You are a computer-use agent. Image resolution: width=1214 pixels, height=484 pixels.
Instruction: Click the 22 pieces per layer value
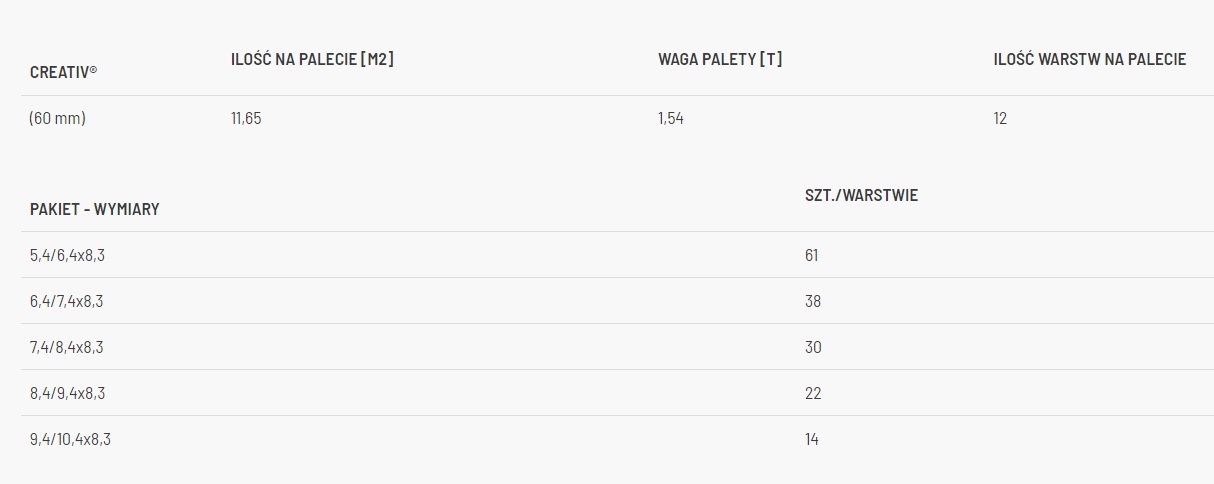click(813, 393)
